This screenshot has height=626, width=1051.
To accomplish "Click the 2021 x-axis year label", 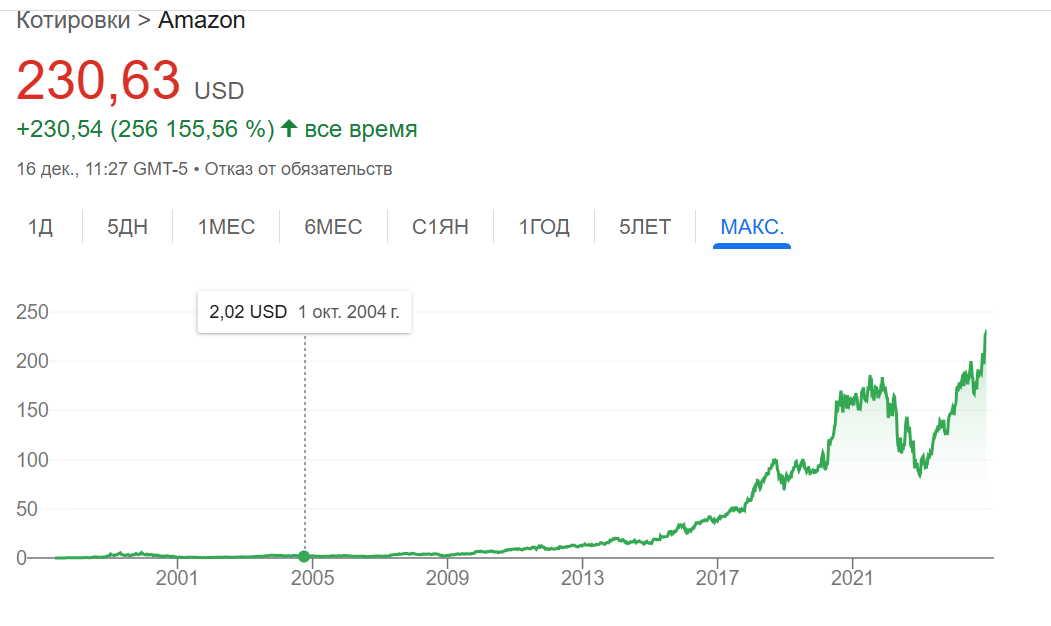I will click(x=852, y=578).
